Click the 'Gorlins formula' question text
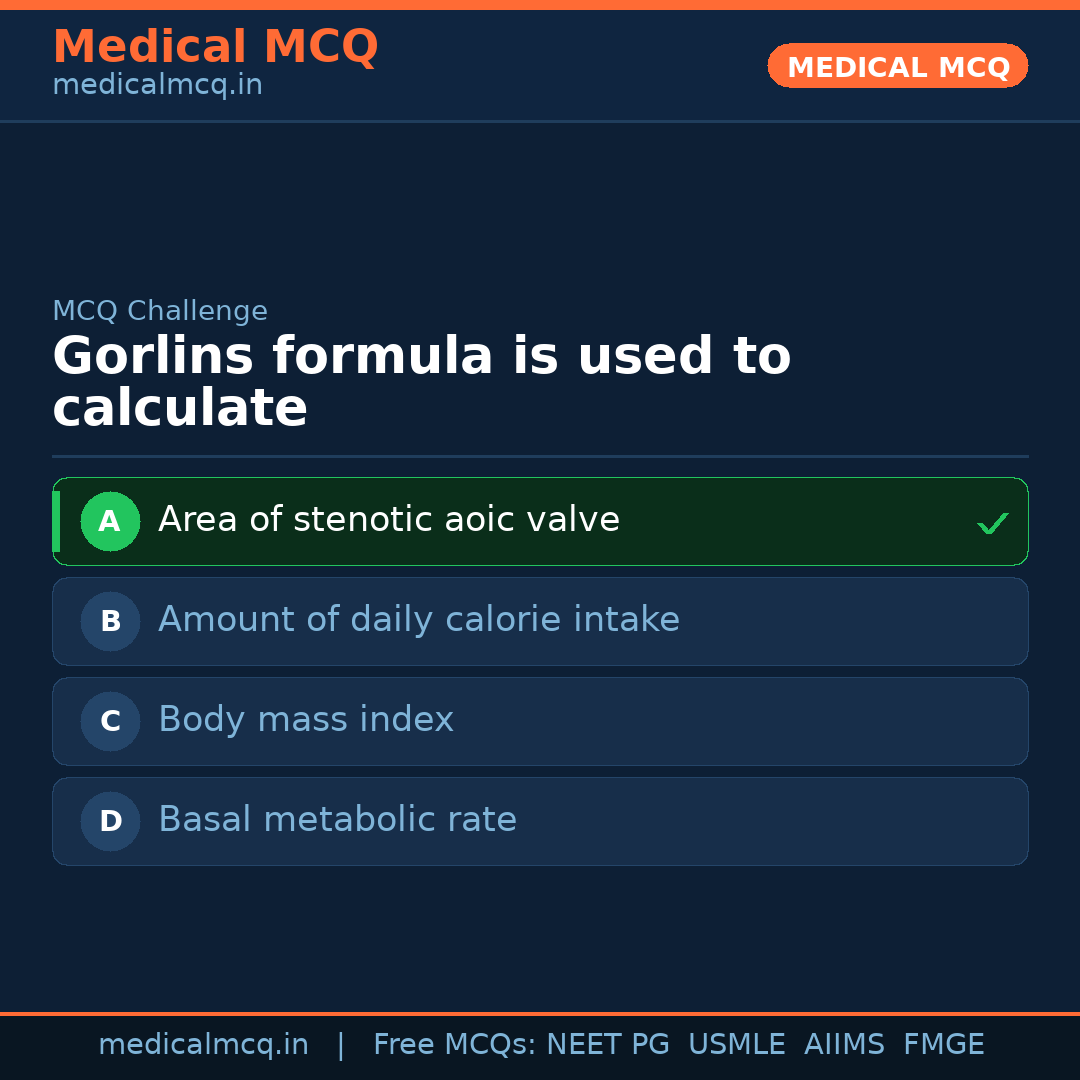 (421, 382)
